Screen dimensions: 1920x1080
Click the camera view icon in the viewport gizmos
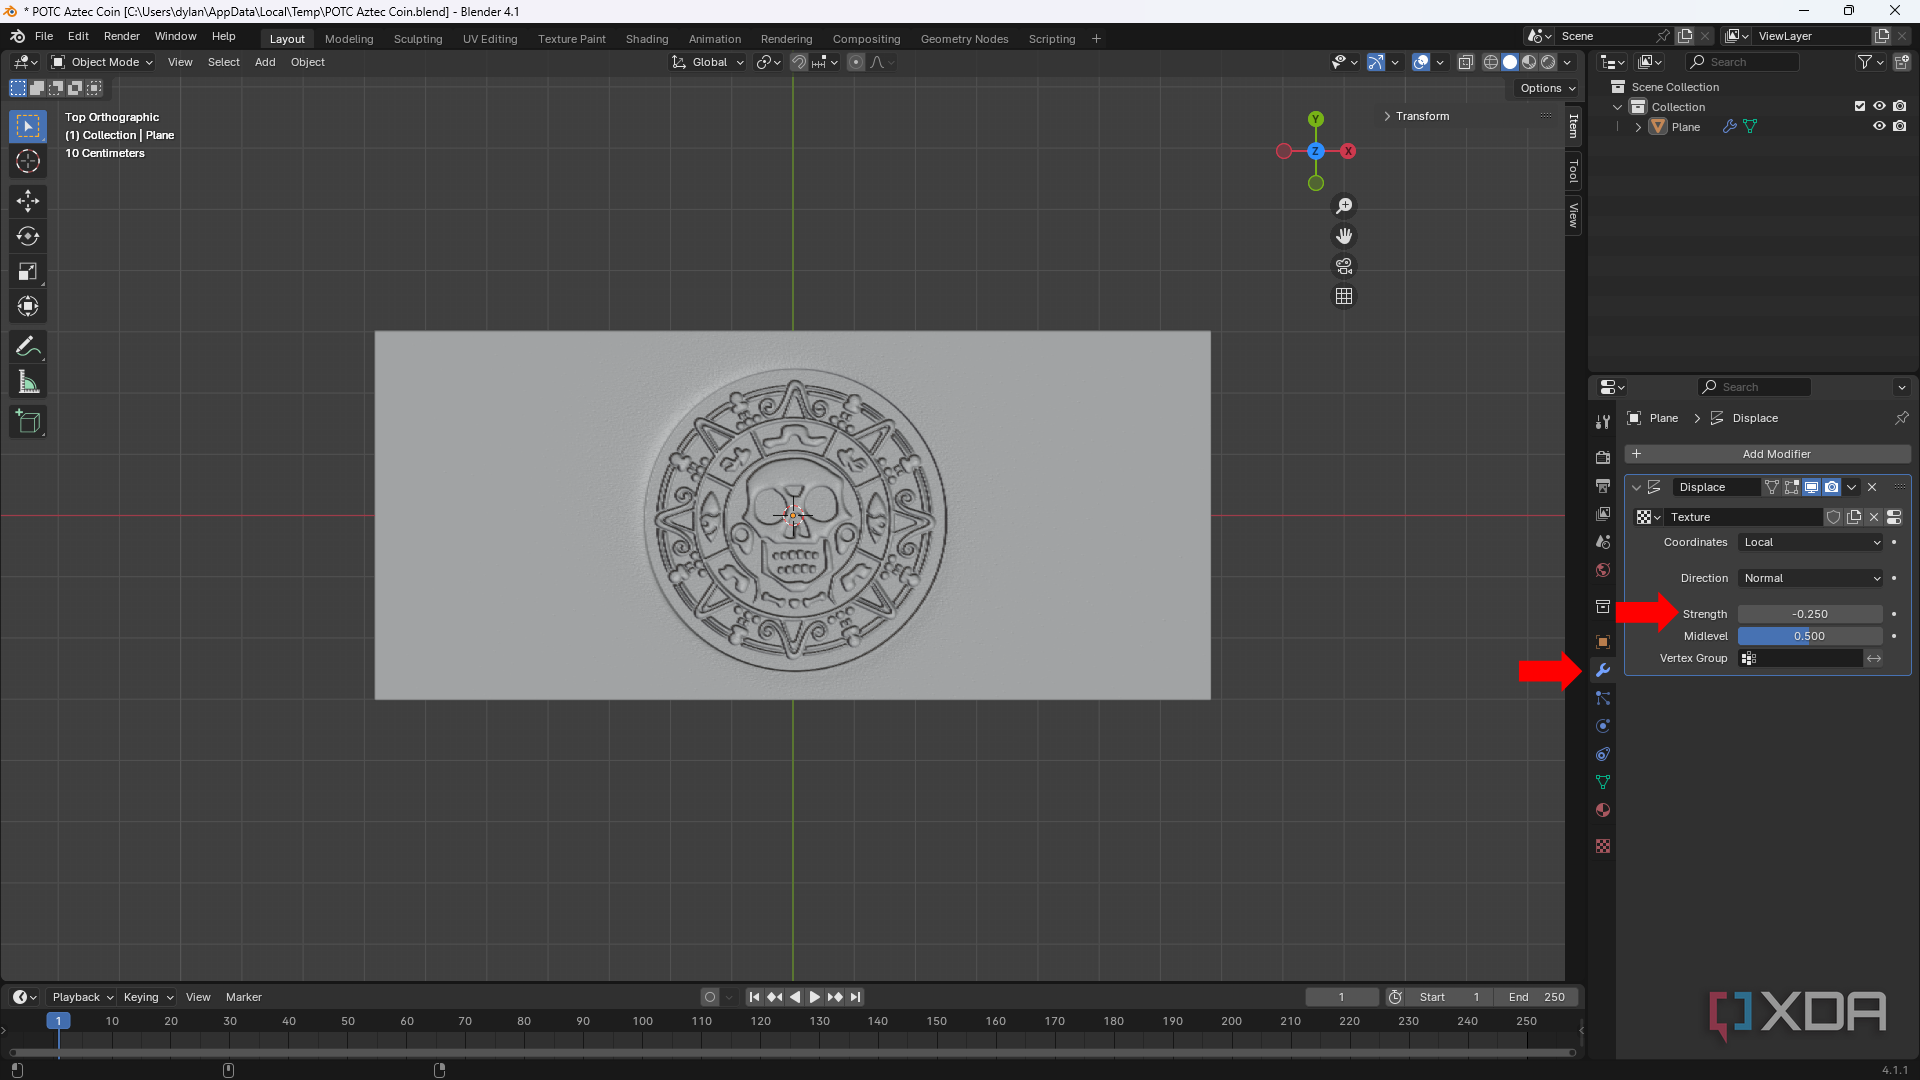pos(1343,266)
